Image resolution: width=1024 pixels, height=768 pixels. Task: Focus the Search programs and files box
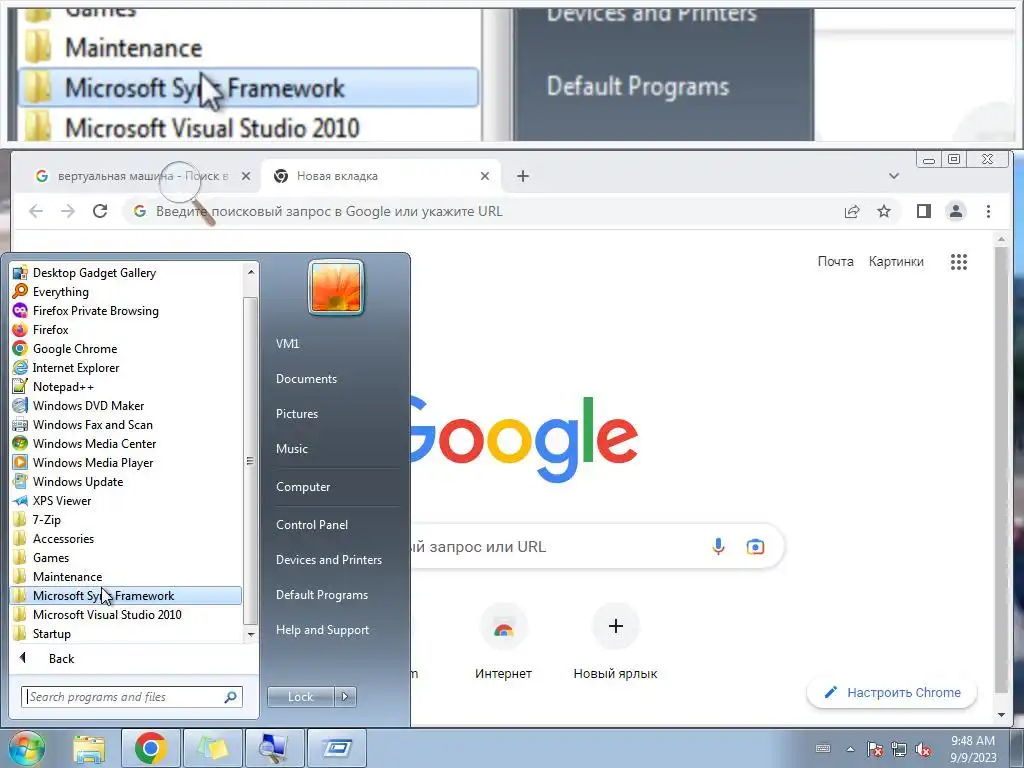131,697
